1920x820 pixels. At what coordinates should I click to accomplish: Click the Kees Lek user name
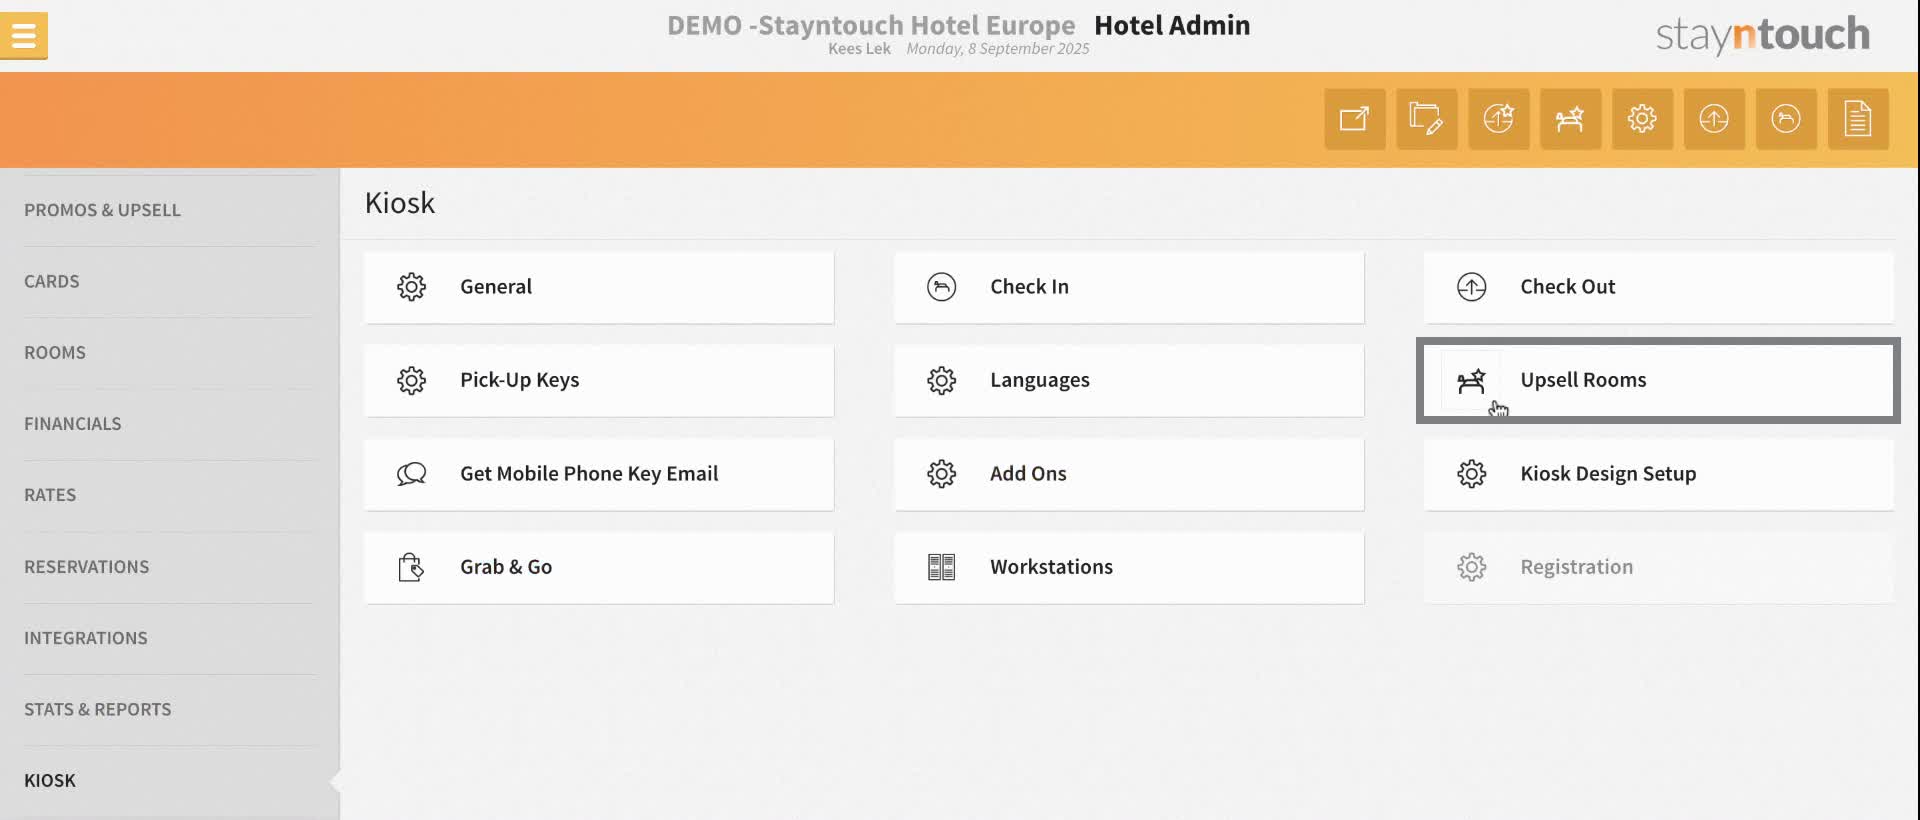coord(859,49)
